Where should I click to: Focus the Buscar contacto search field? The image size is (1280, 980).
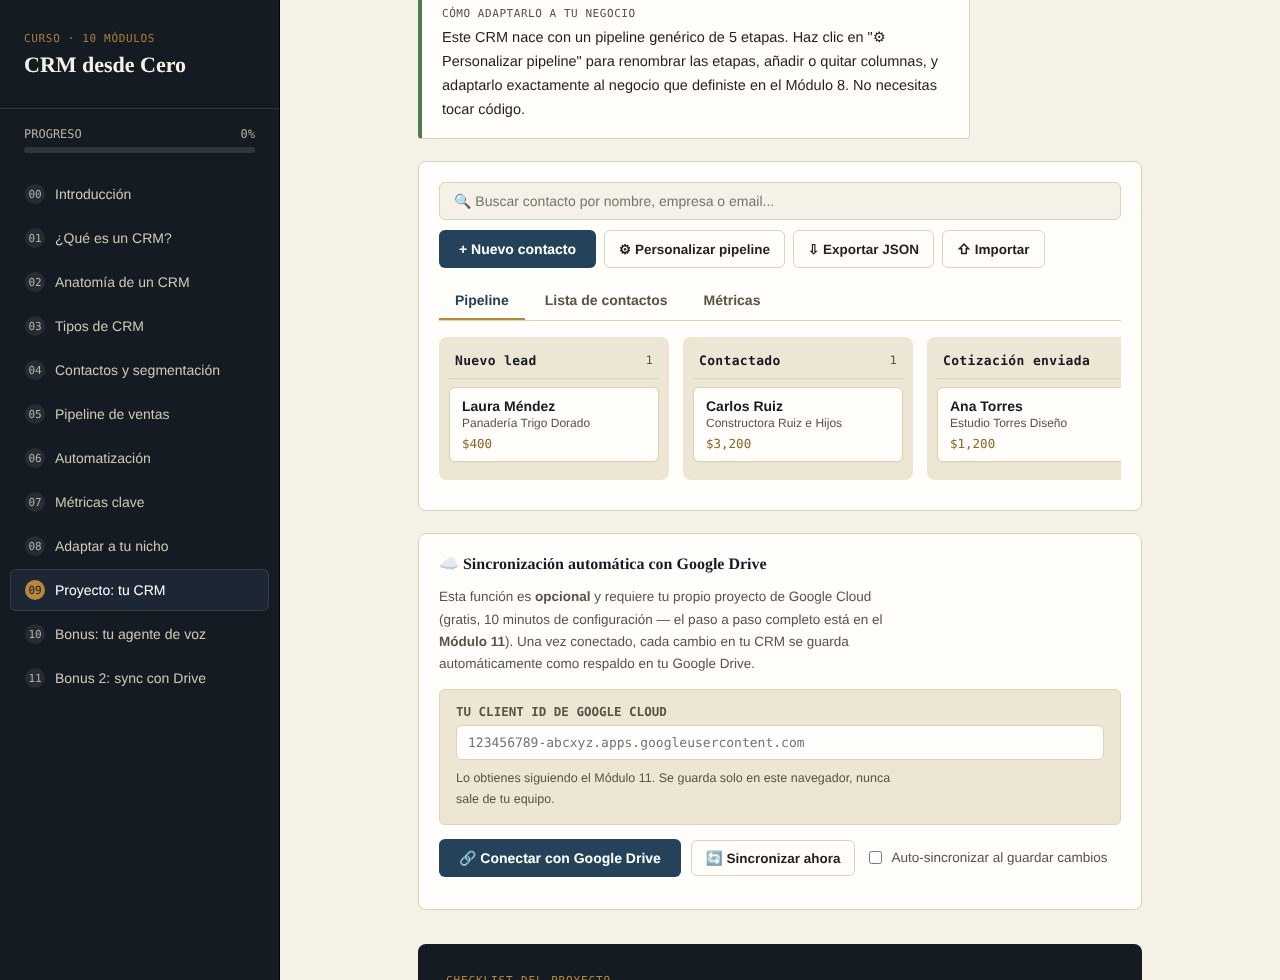click(x=780, y=201)
